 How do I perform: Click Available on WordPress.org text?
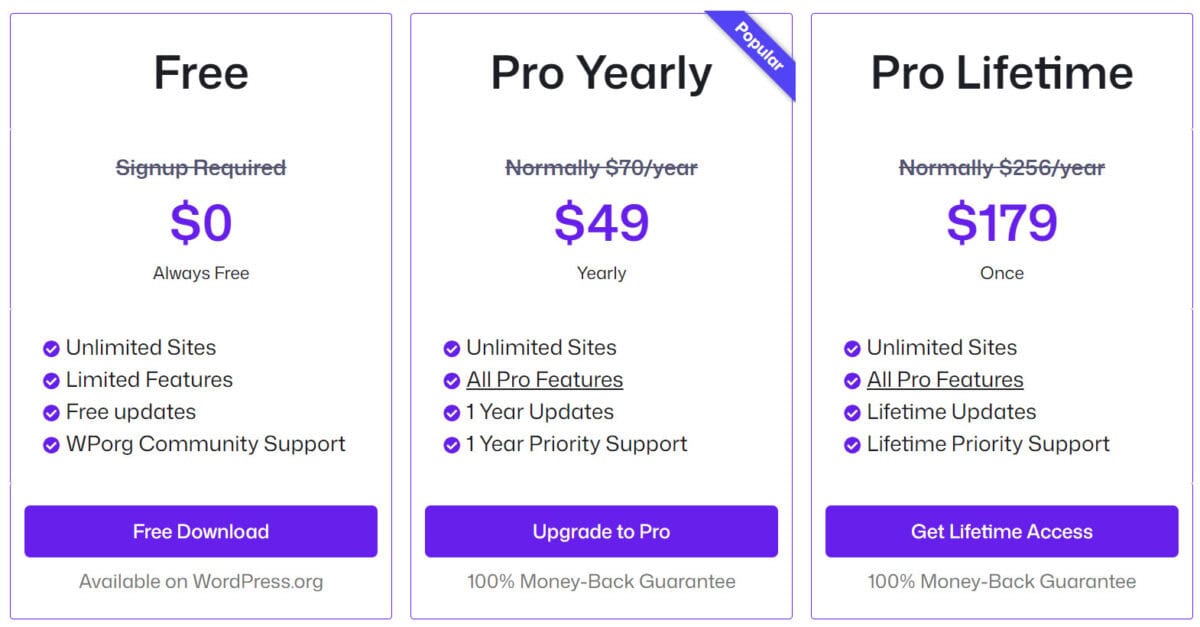[x=201, y=581]
